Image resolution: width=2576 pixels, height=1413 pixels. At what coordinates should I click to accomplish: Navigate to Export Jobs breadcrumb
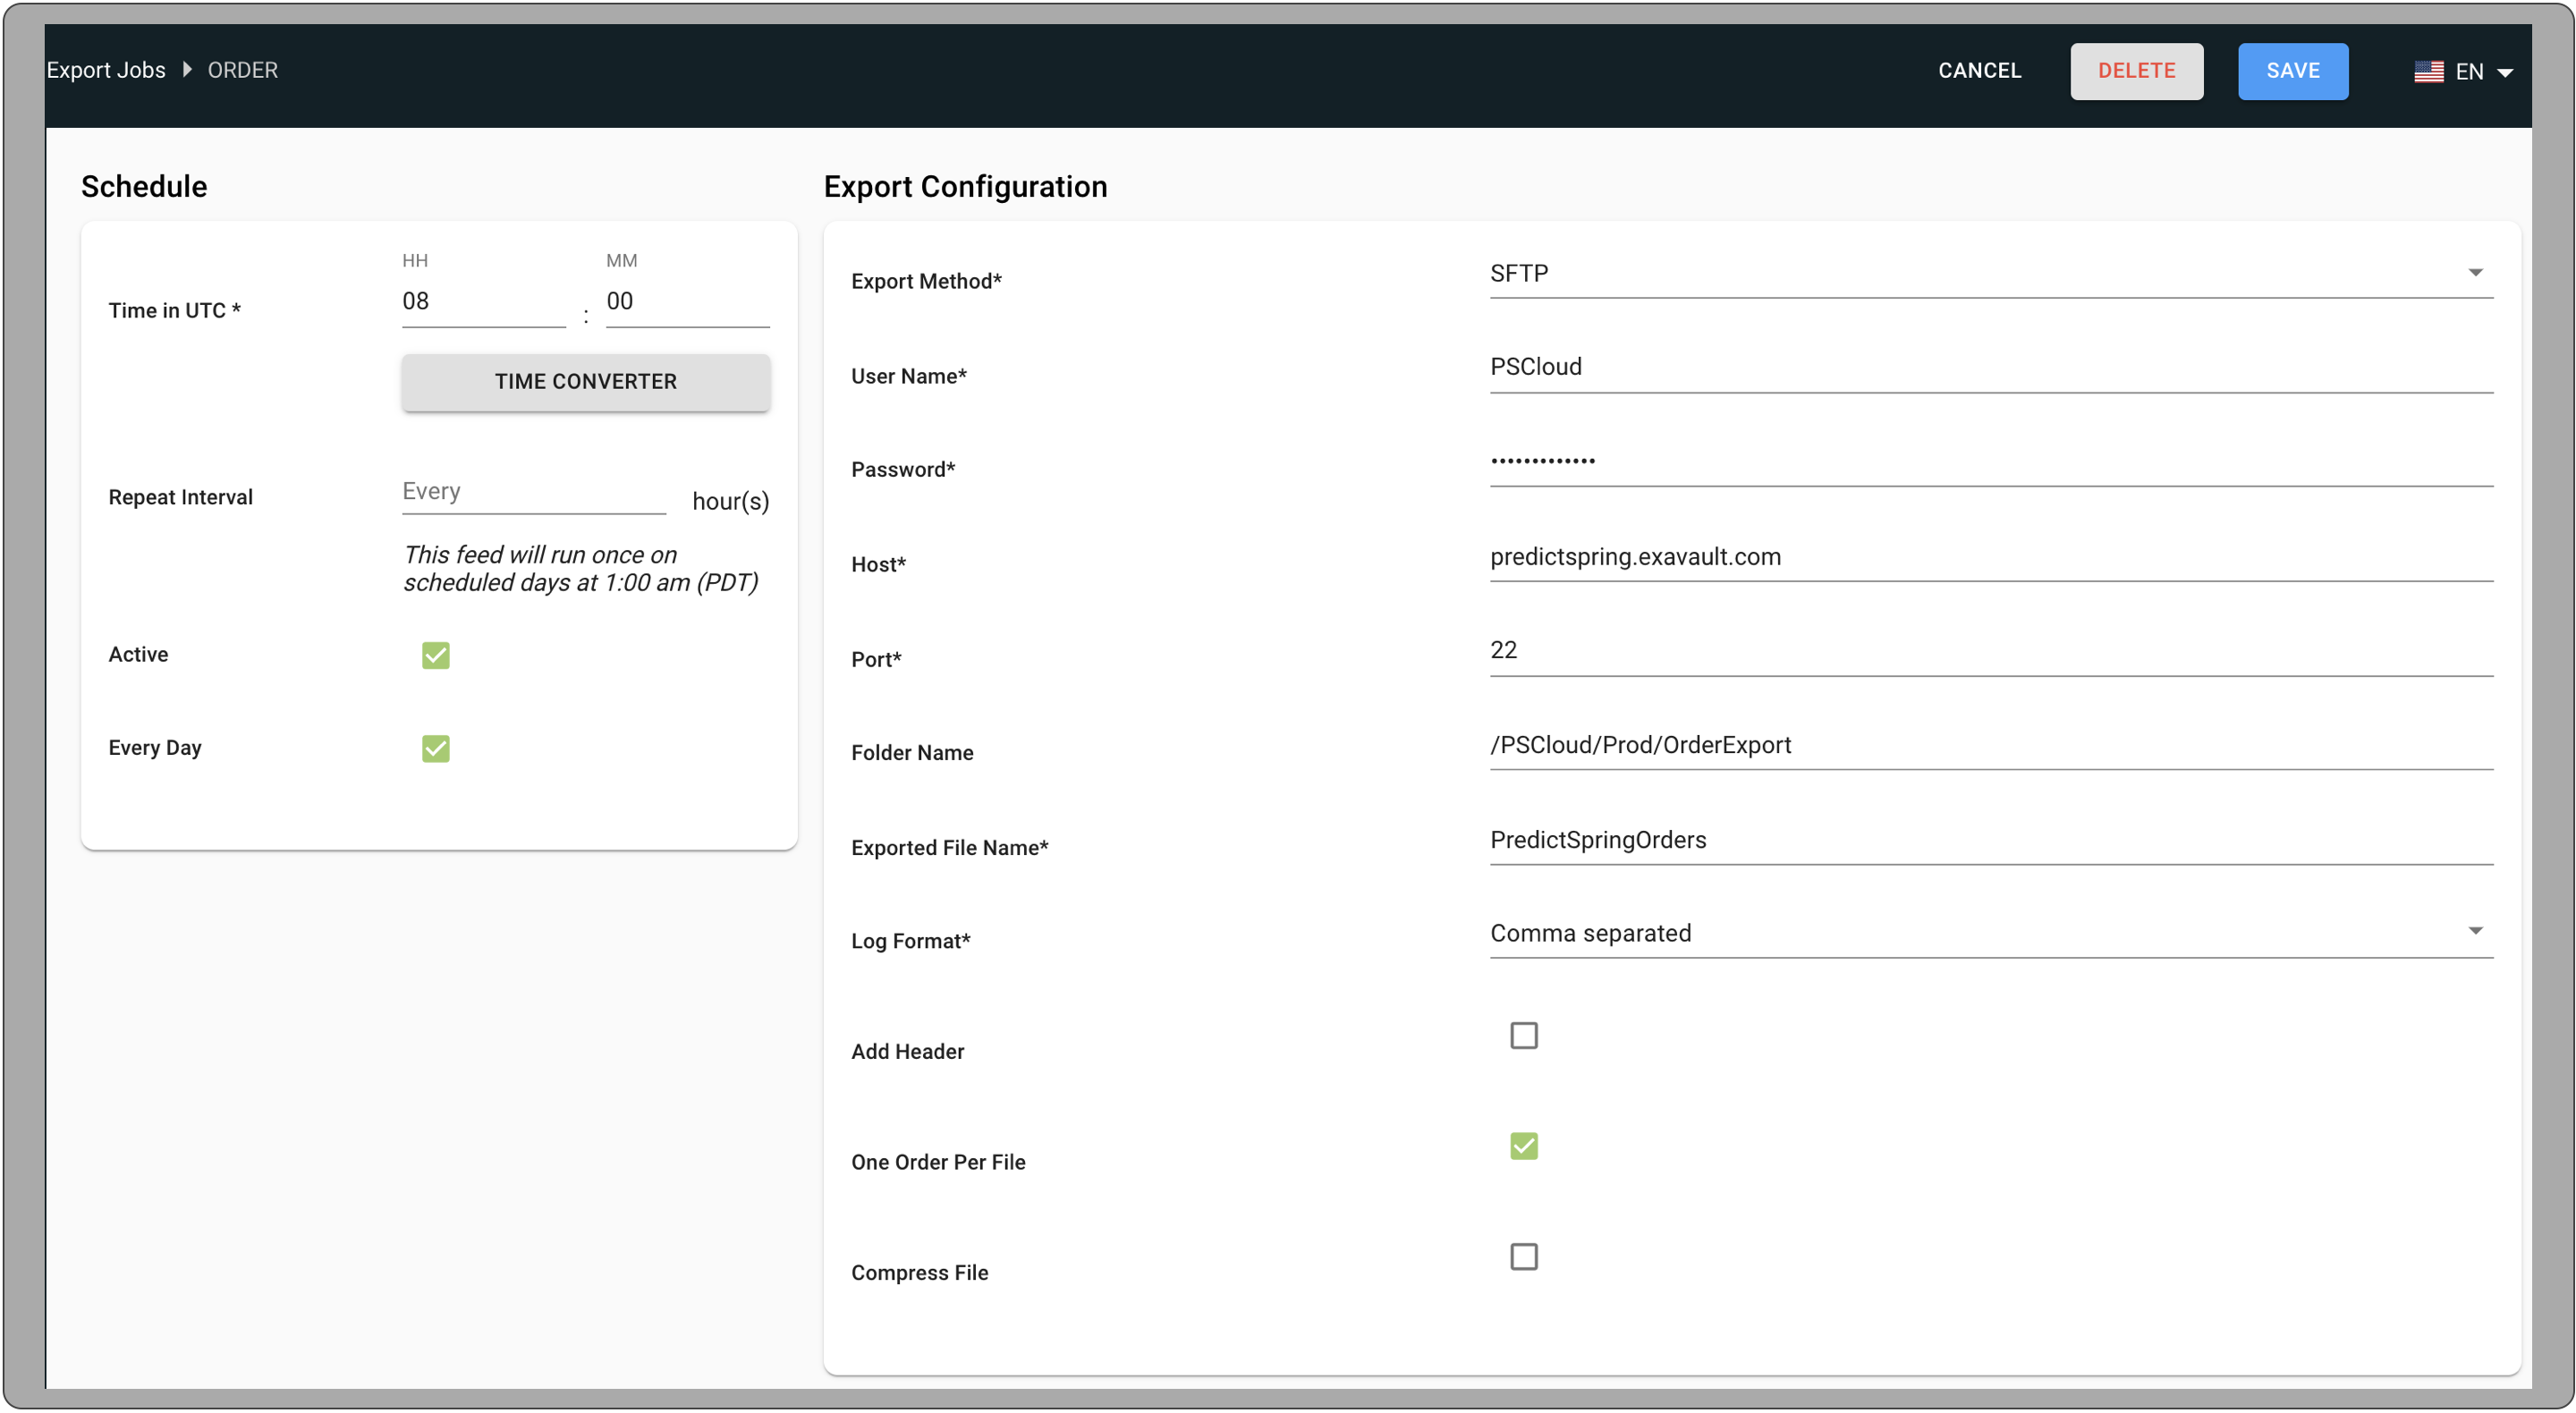pyautogui.click(x=106, y=70)
